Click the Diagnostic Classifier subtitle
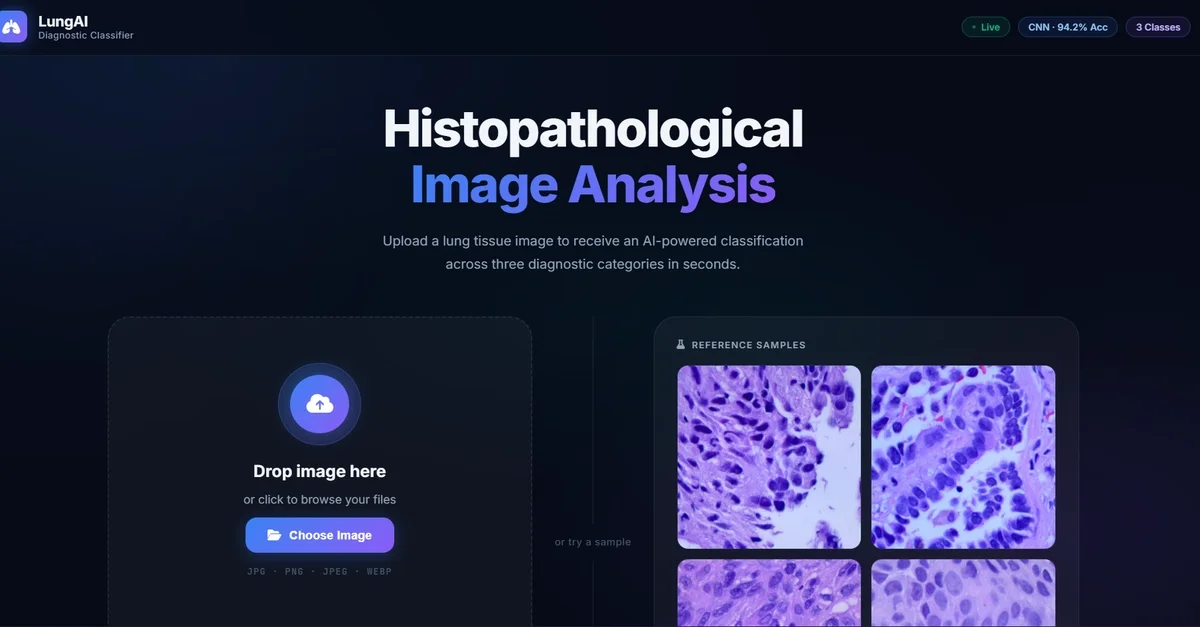This screenshot has width=1200, height=627. (85, 36)
